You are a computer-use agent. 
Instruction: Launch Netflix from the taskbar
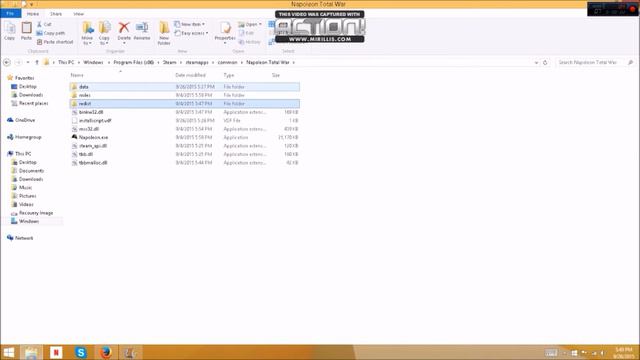[x=56, y=352]
